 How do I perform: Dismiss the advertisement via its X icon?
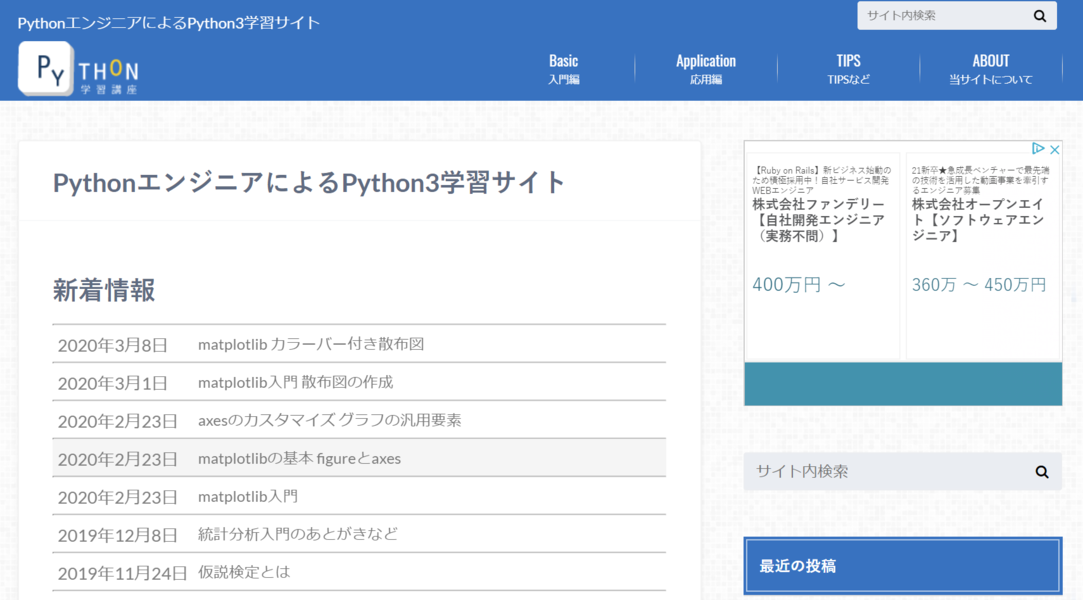click(x=1056, y=149)
